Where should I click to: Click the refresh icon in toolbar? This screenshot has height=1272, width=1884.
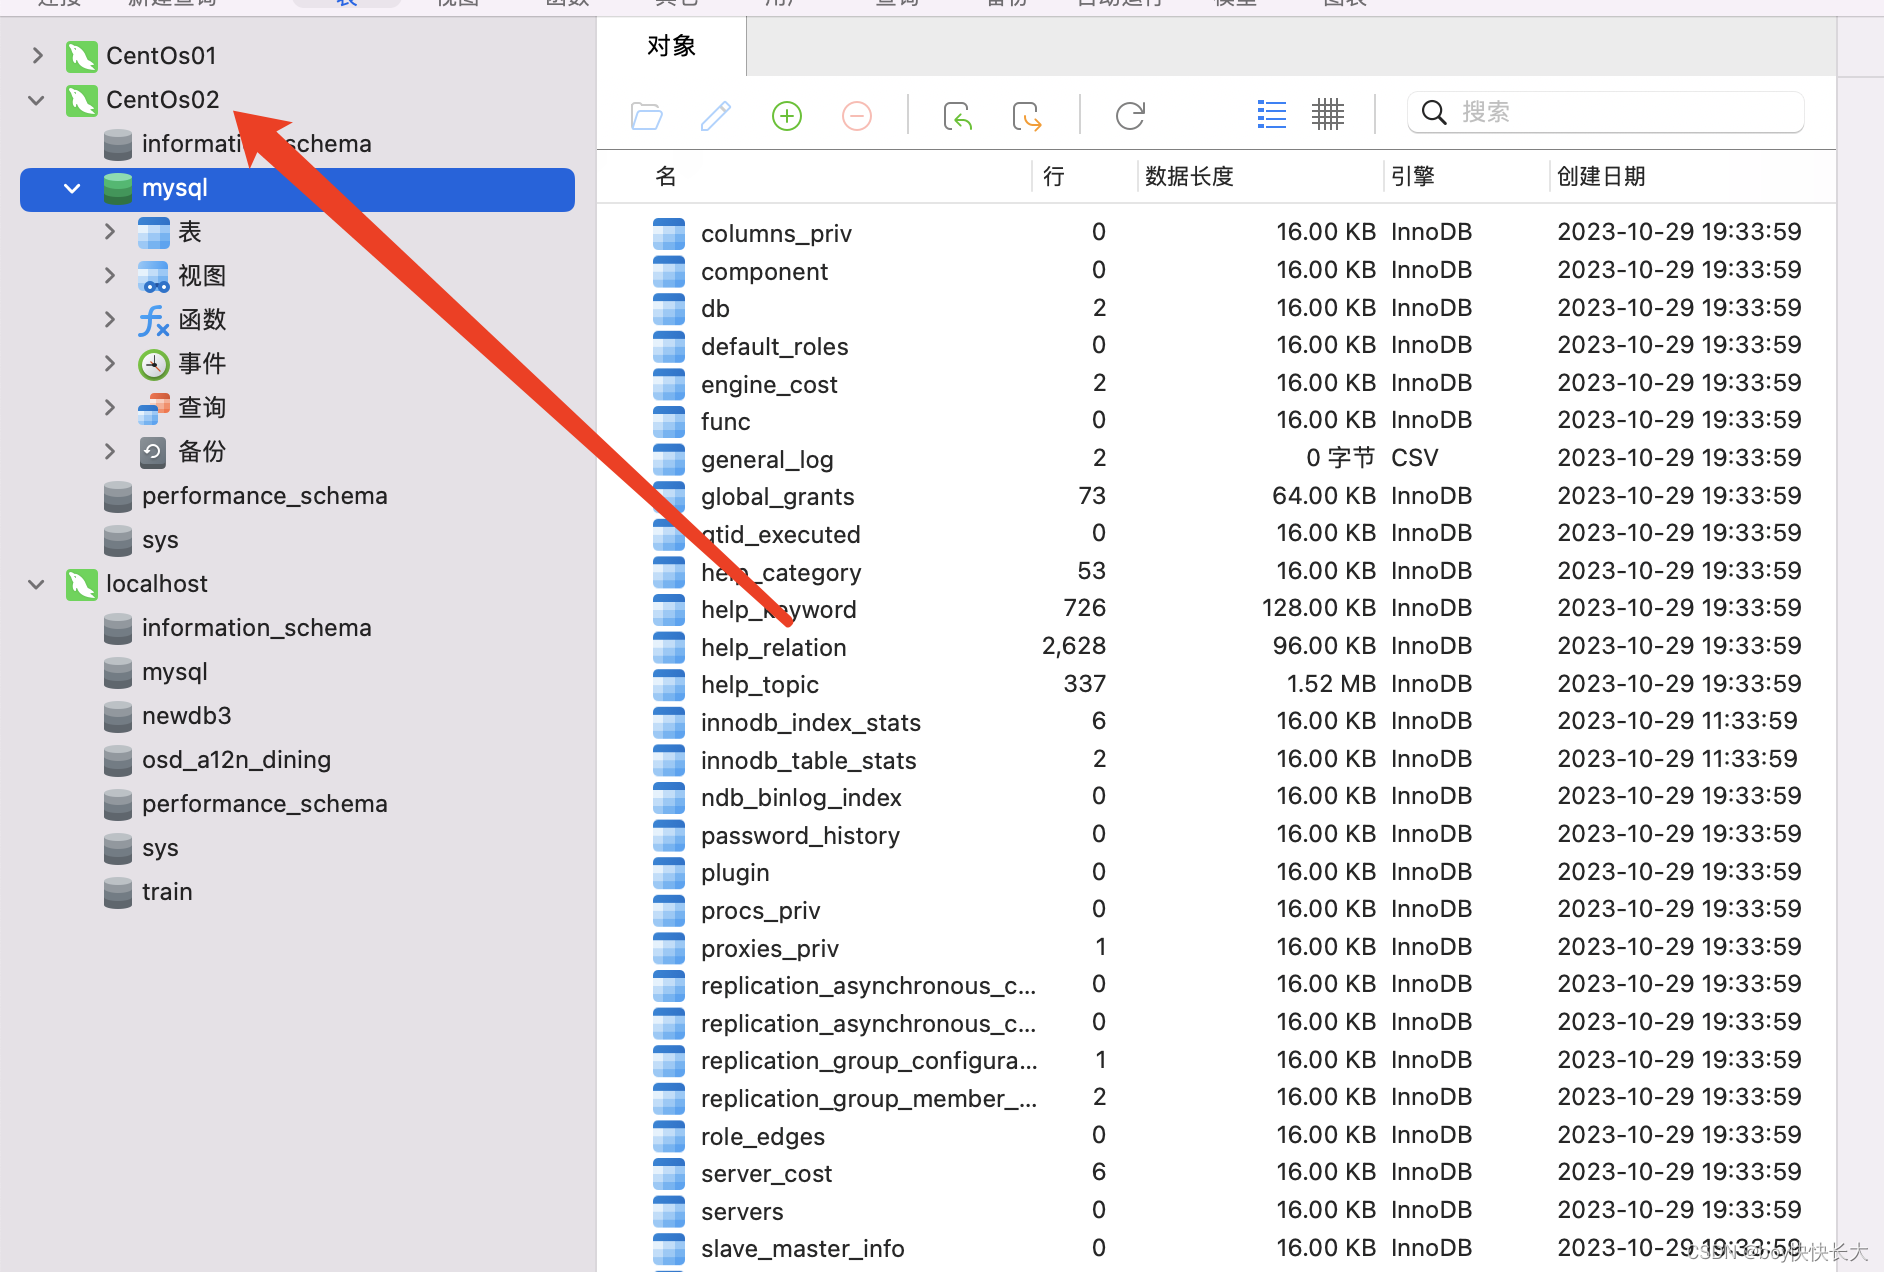click(1130, 116)
